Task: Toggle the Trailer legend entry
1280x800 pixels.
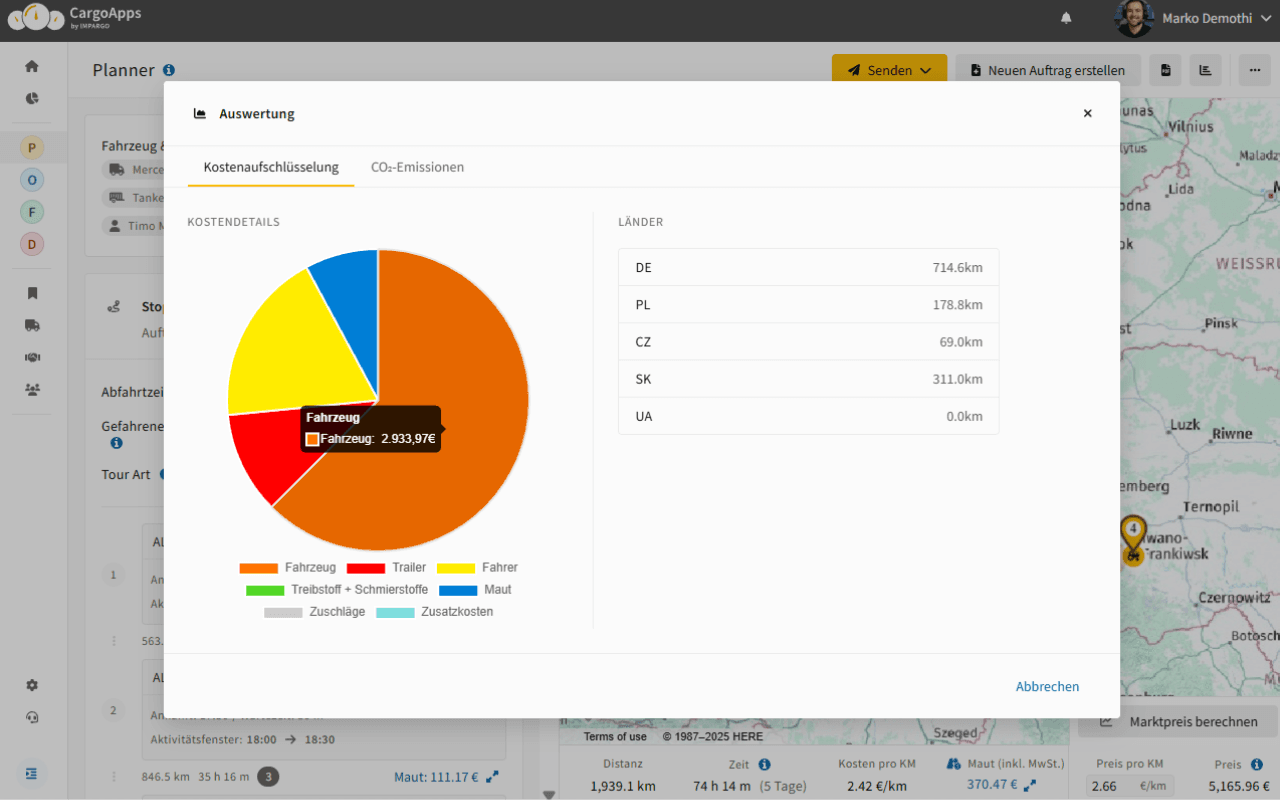Action: point(386,567)
